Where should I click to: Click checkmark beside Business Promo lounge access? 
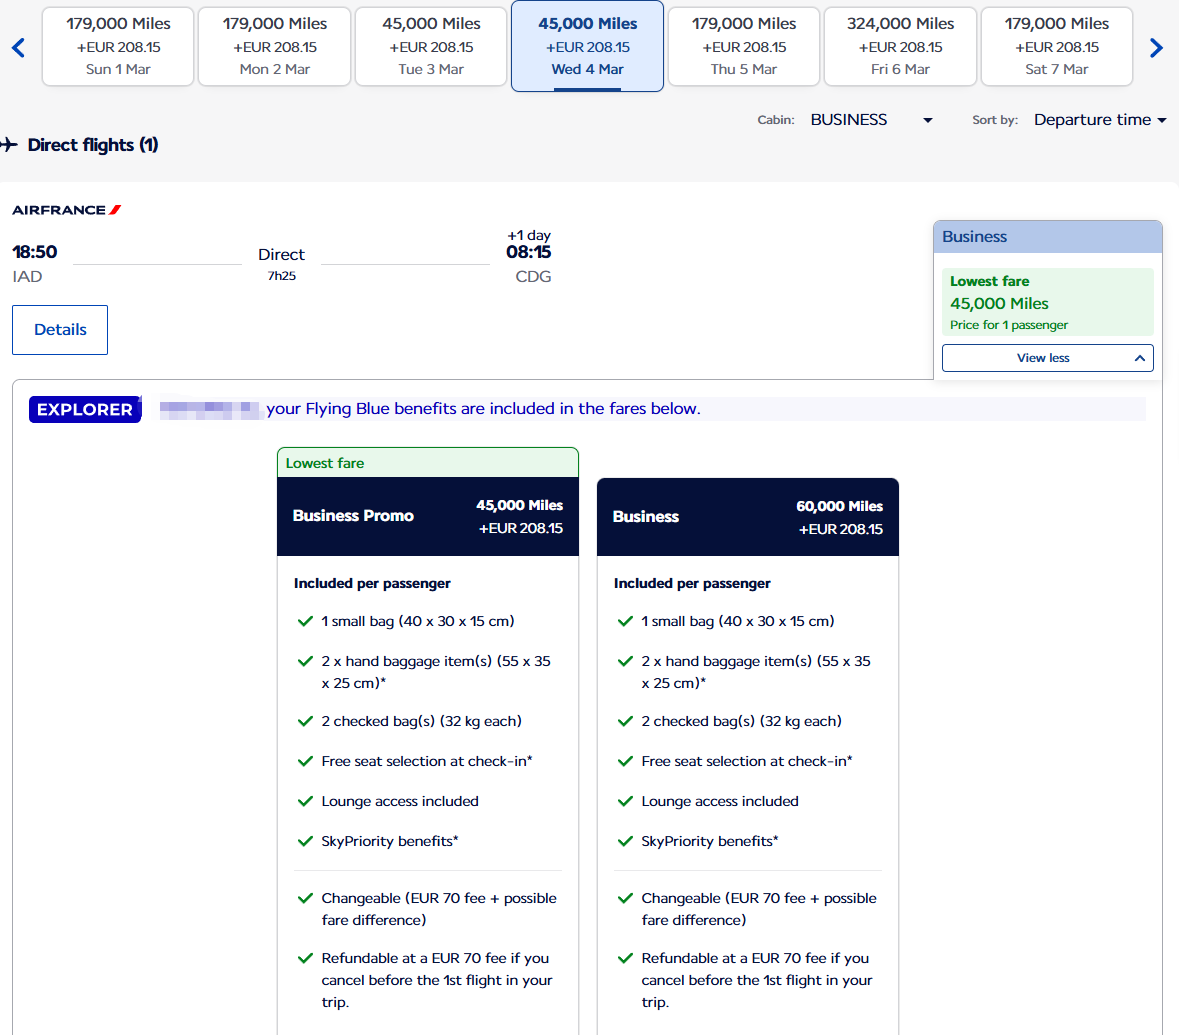pos(306,801)
